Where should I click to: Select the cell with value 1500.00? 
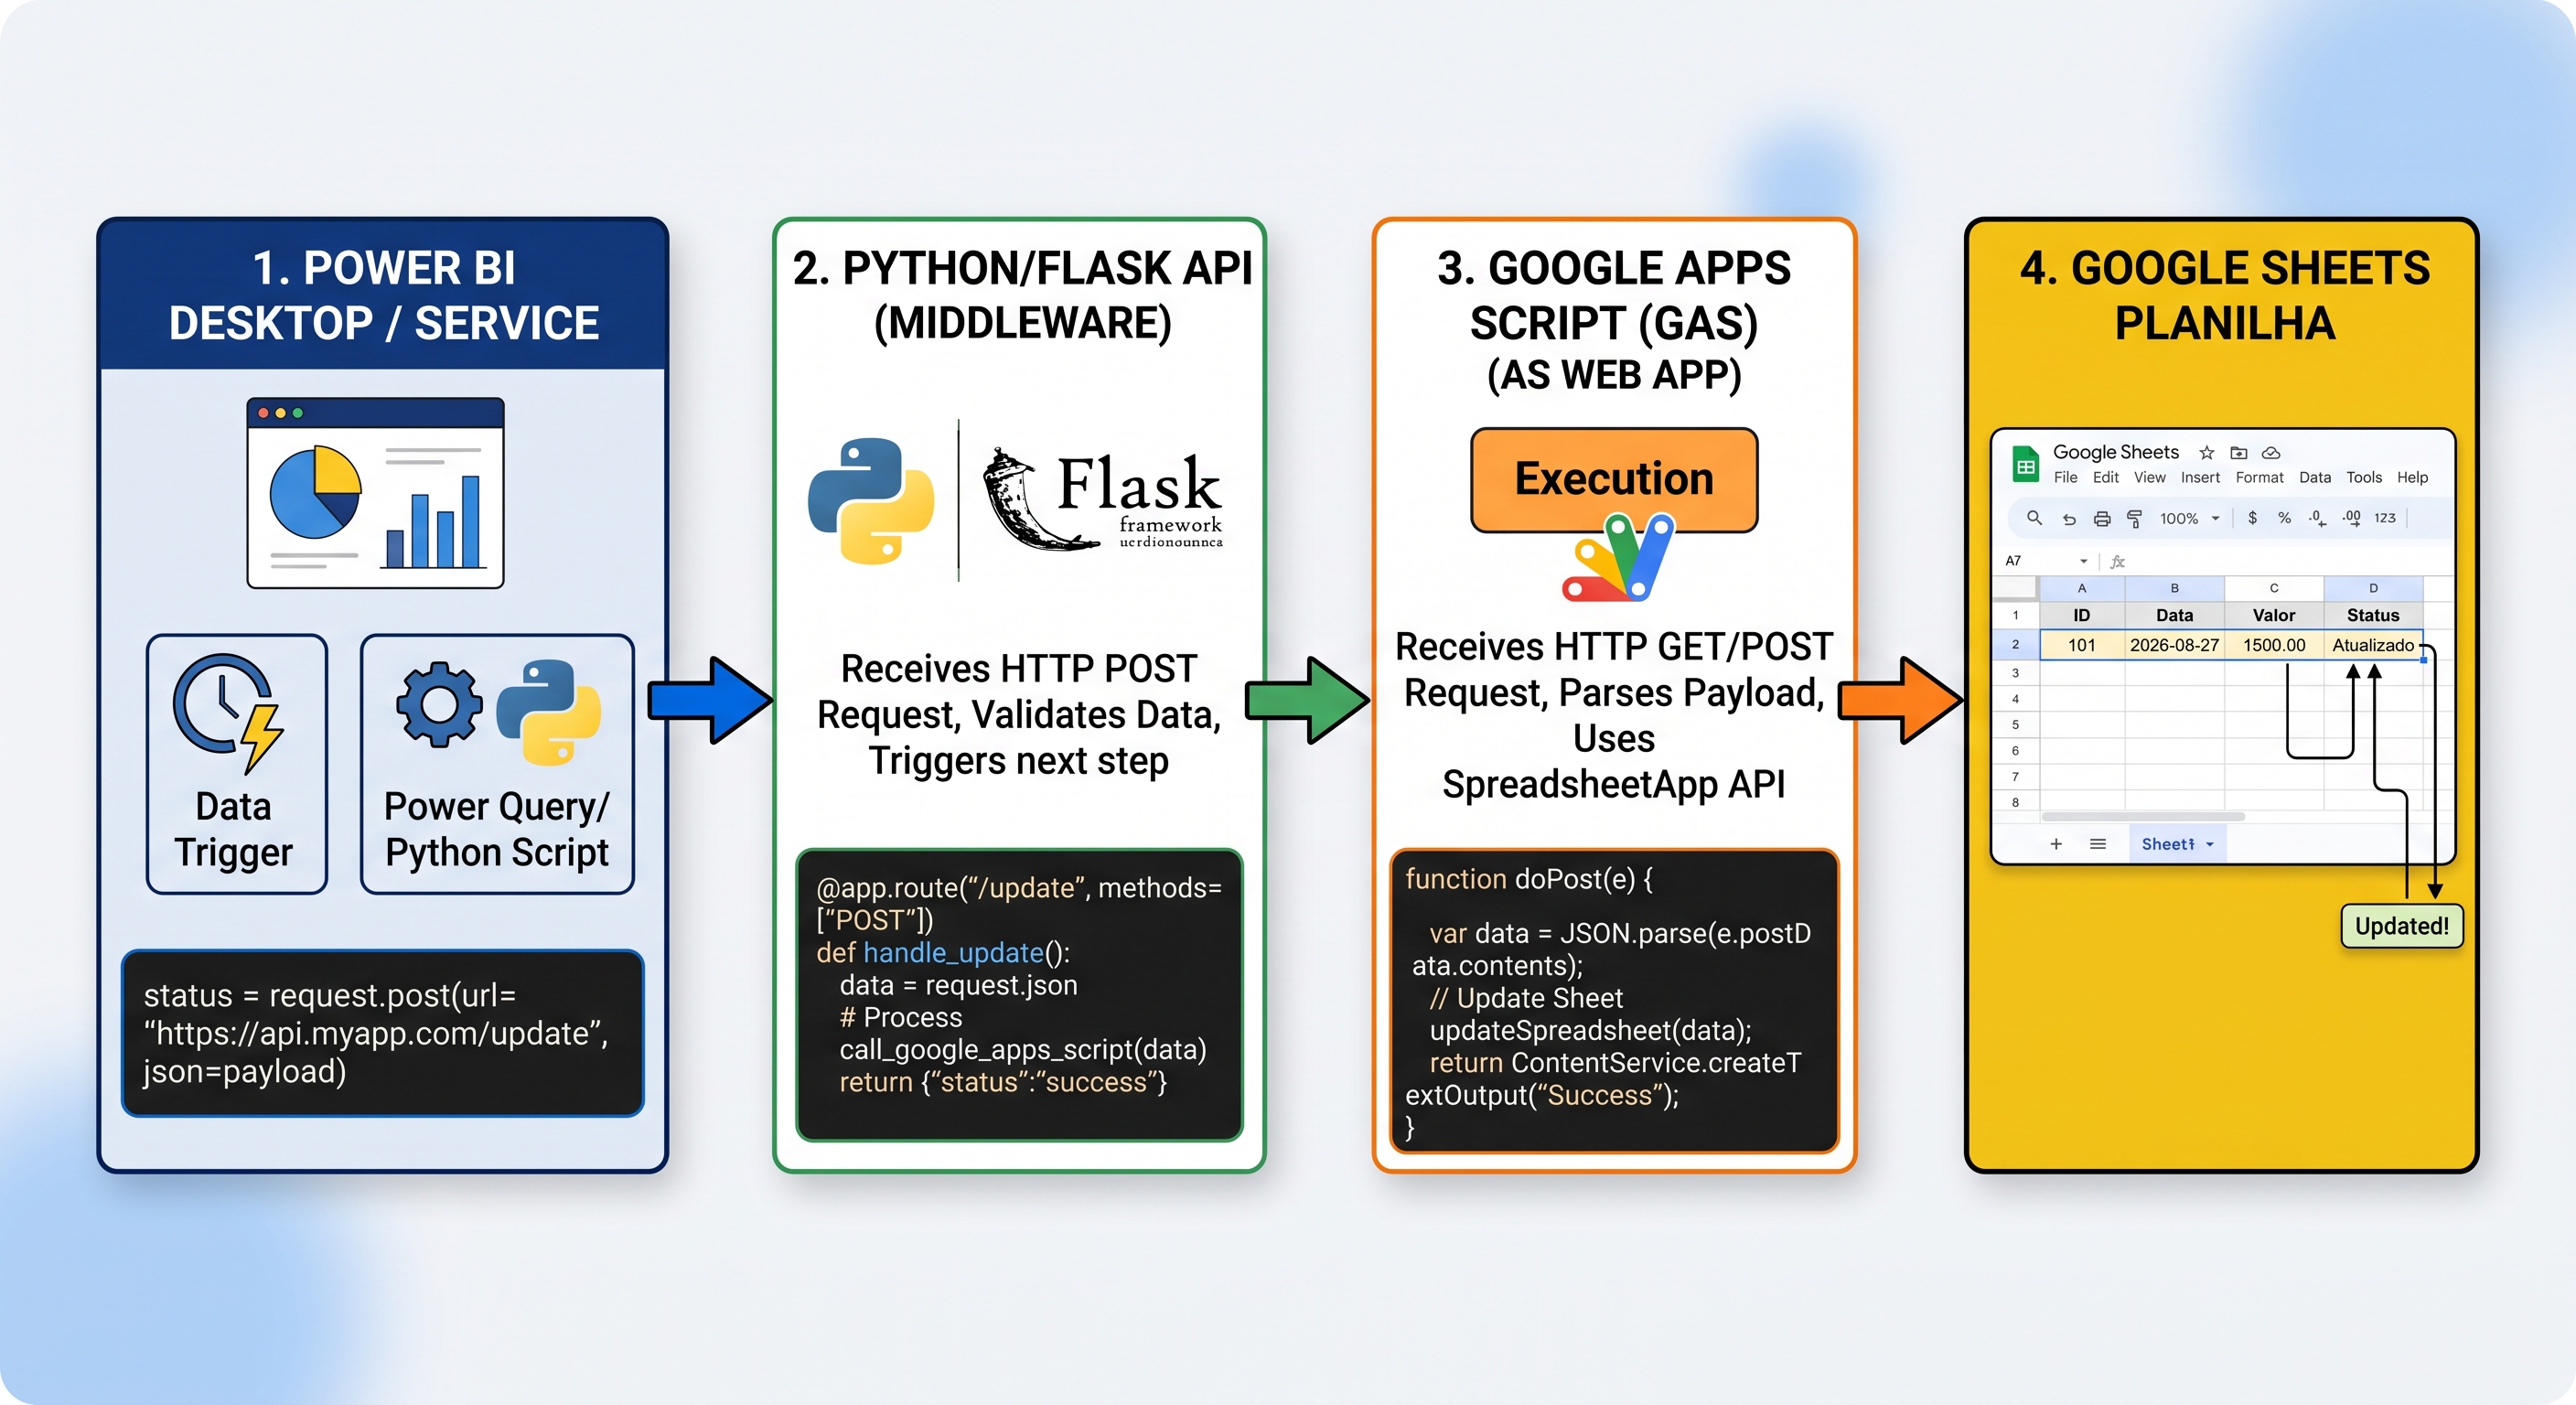(2274, 645)
